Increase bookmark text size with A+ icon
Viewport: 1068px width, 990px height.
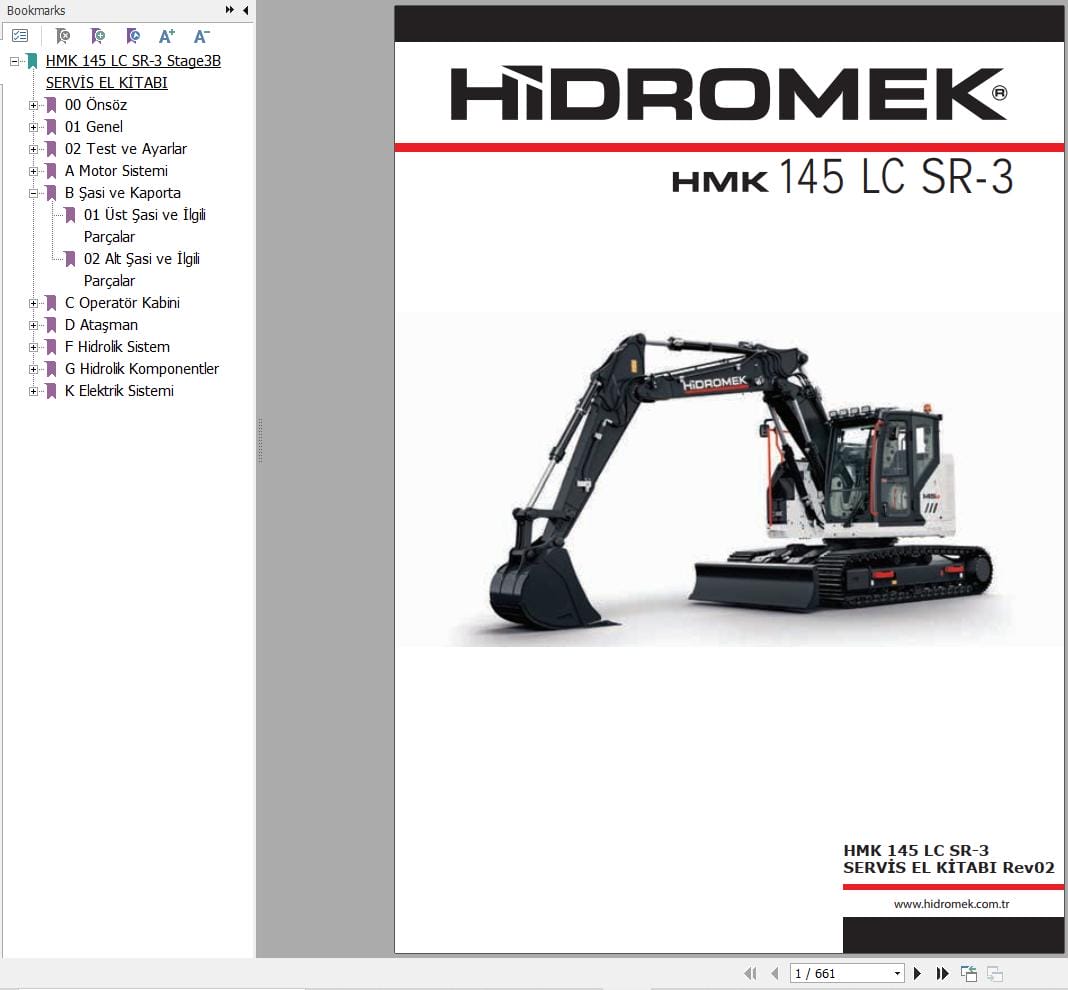click(167, 35)
